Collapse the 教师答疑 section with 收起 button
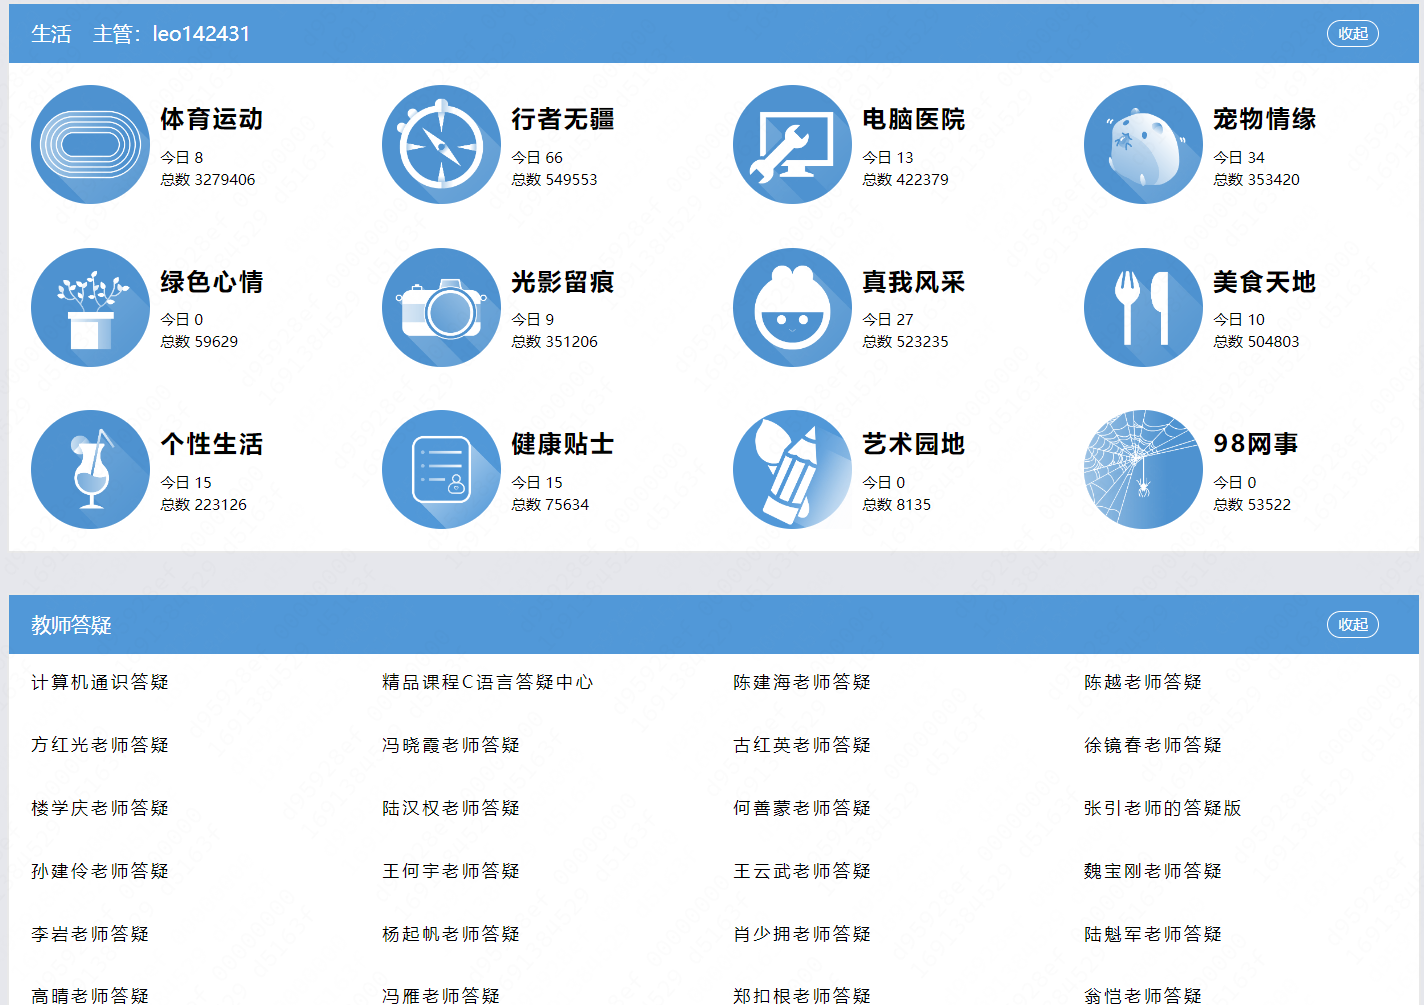 coord(1352,625)
